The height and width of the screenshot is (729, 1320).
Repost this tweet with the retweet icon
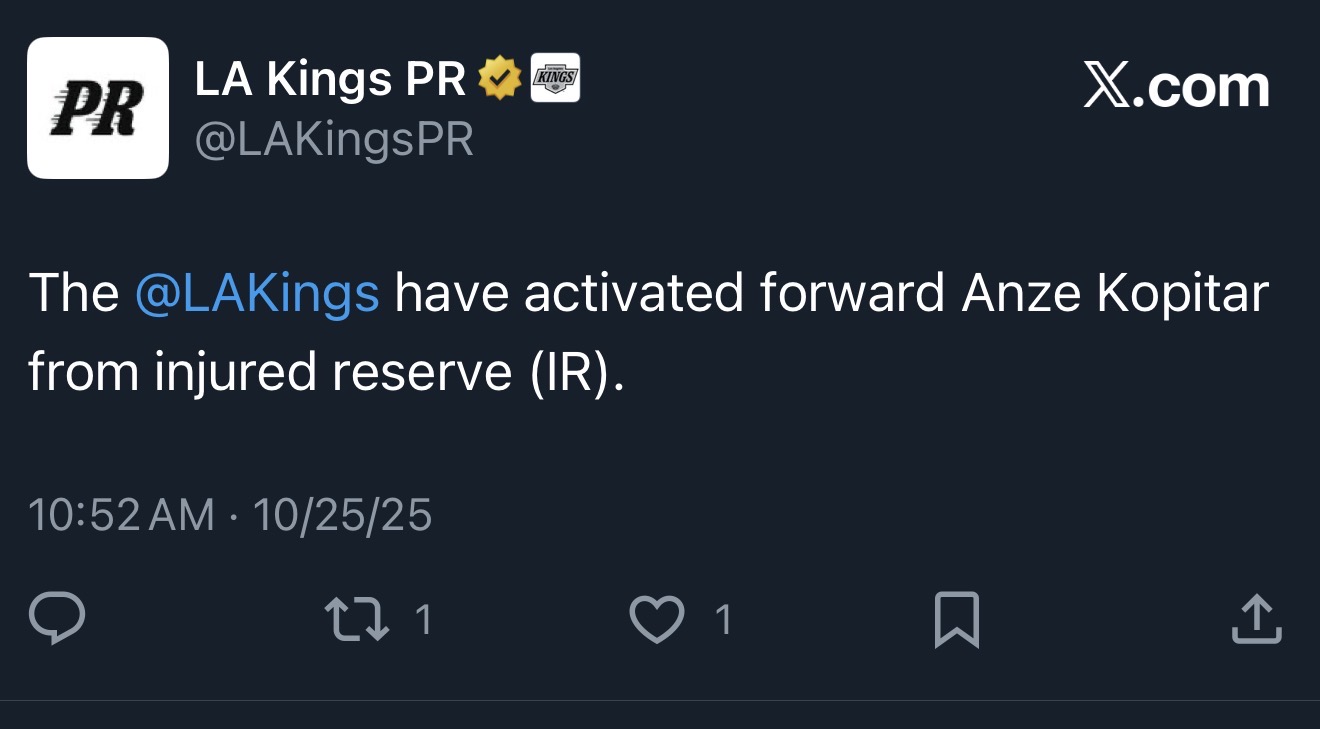[x=357, y=619]
